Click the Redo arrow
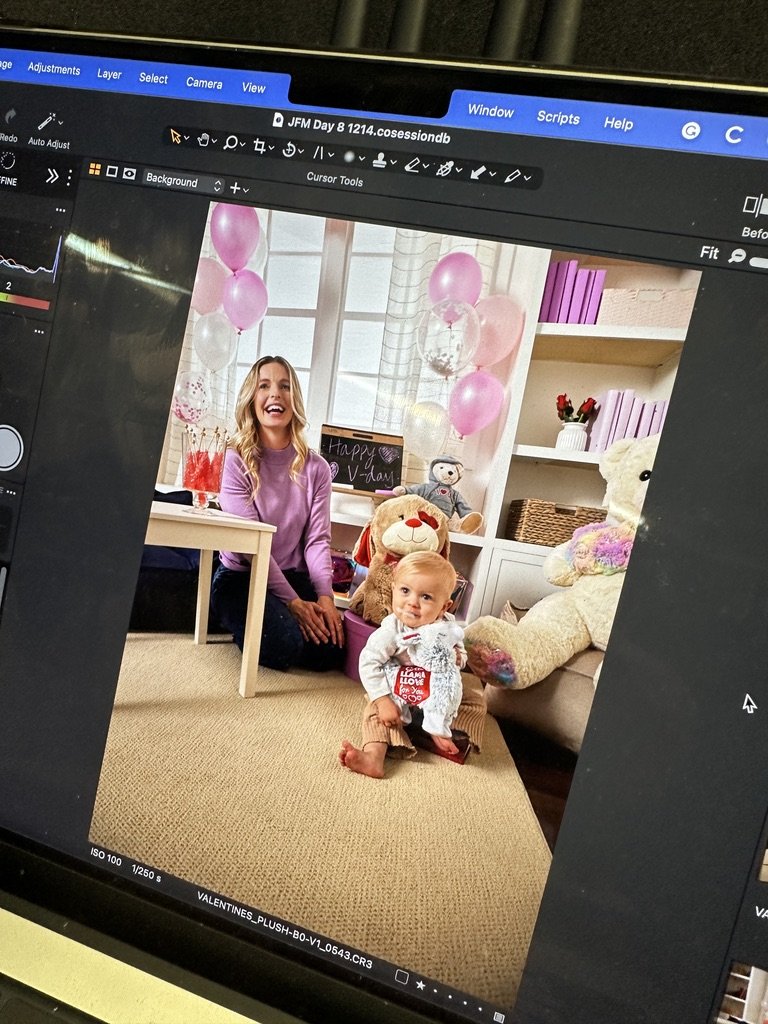Screen dimensions: 768x1024 pyautogui.click(x=10, y=116)
